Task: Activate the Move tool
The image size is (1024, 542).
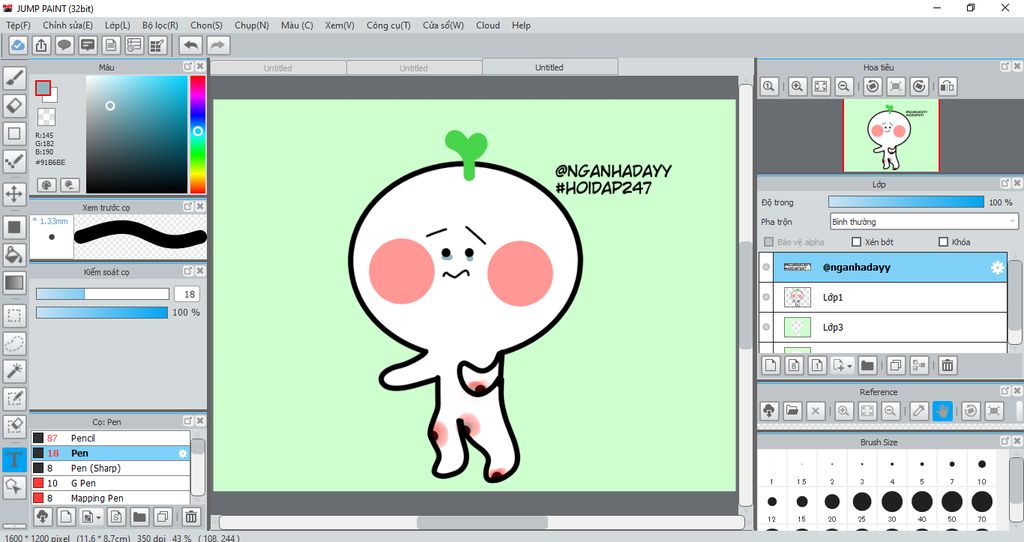Action: point(15,193)
